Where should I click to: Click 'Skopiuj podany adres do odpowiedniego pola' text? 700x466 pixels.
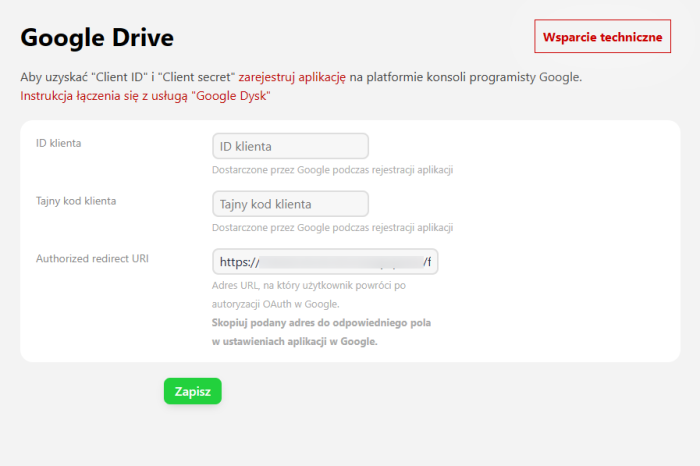(321, 323)
